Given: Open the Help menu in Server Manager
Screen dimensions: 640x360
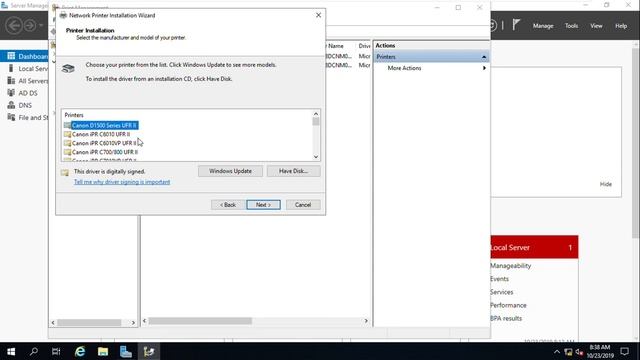Looking at the screenshot, I should [x=621, y=26].
